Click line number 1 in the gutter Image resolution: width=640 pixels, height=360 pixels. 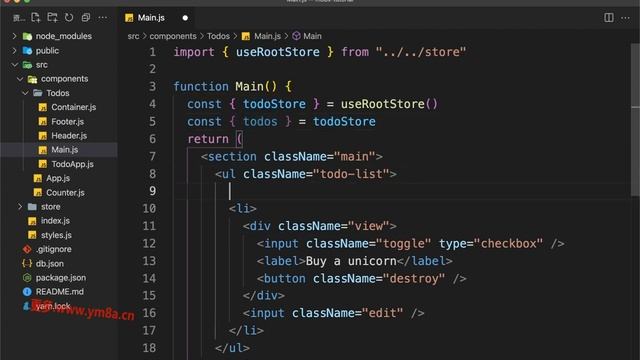pos(152,52)
